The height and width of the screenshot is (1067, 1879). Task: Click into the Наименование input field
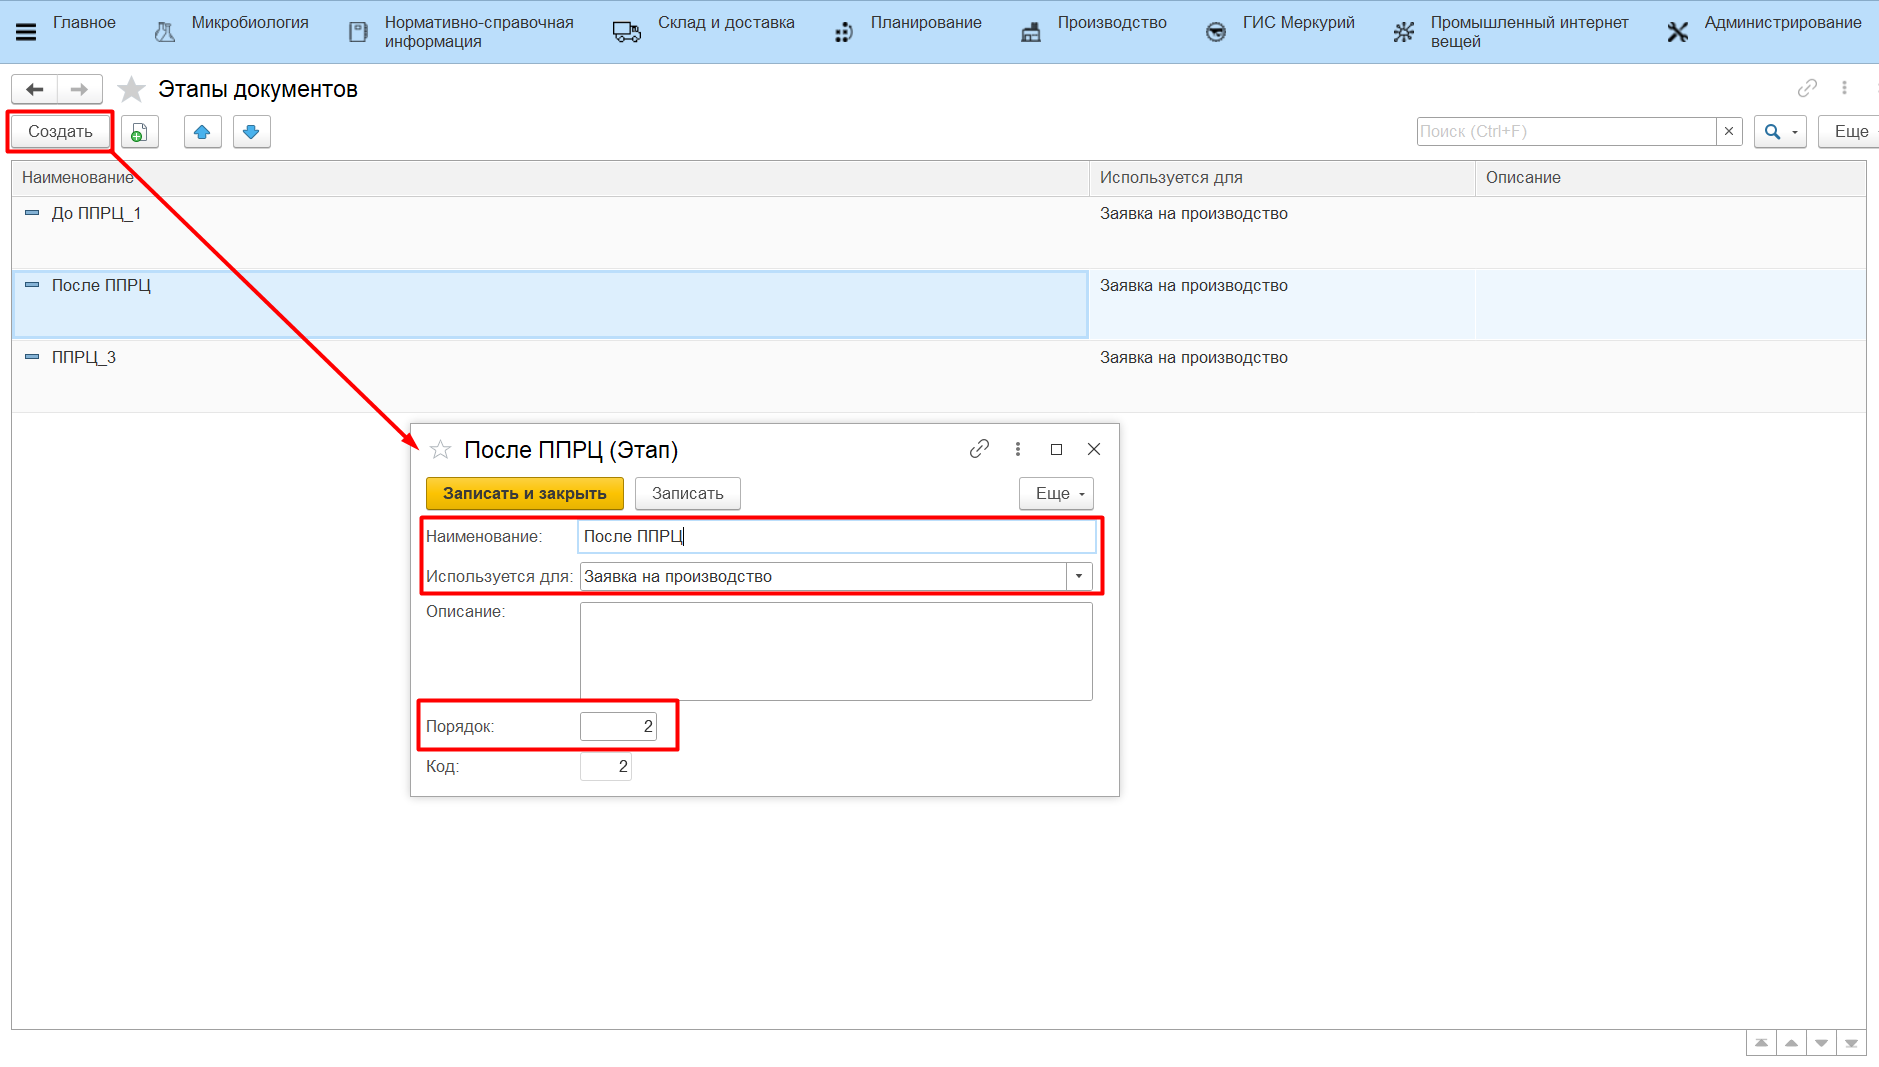click(x=836, y=537)
